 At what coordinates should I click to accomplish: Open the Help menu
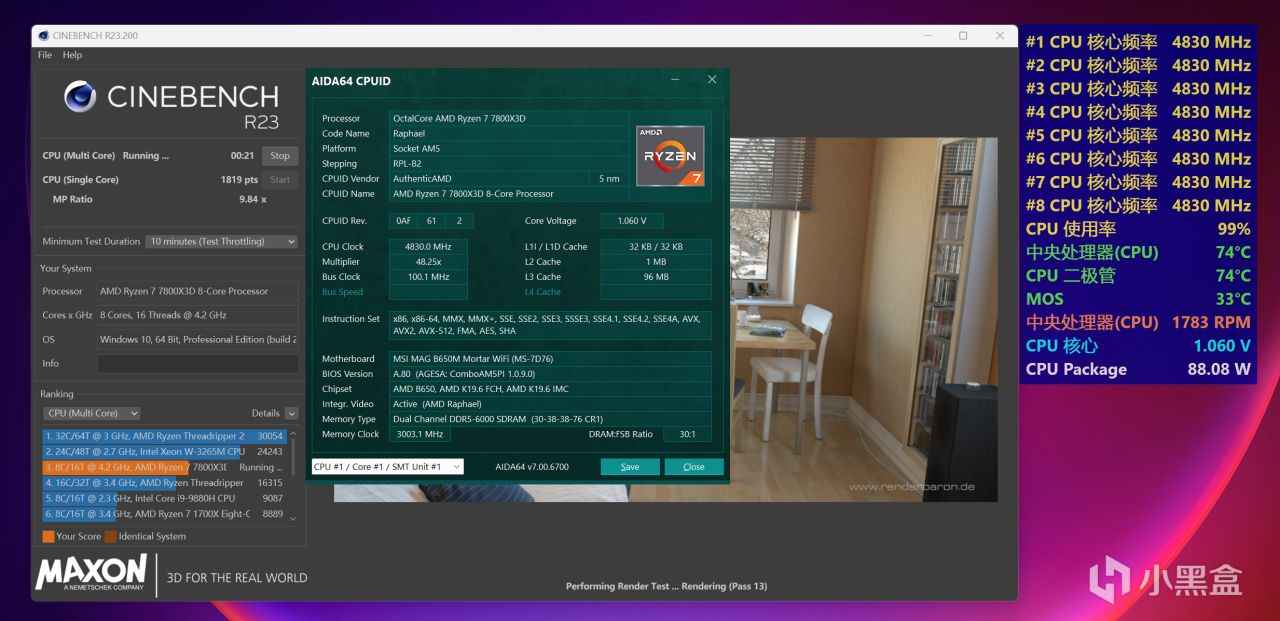click(72, 55)
